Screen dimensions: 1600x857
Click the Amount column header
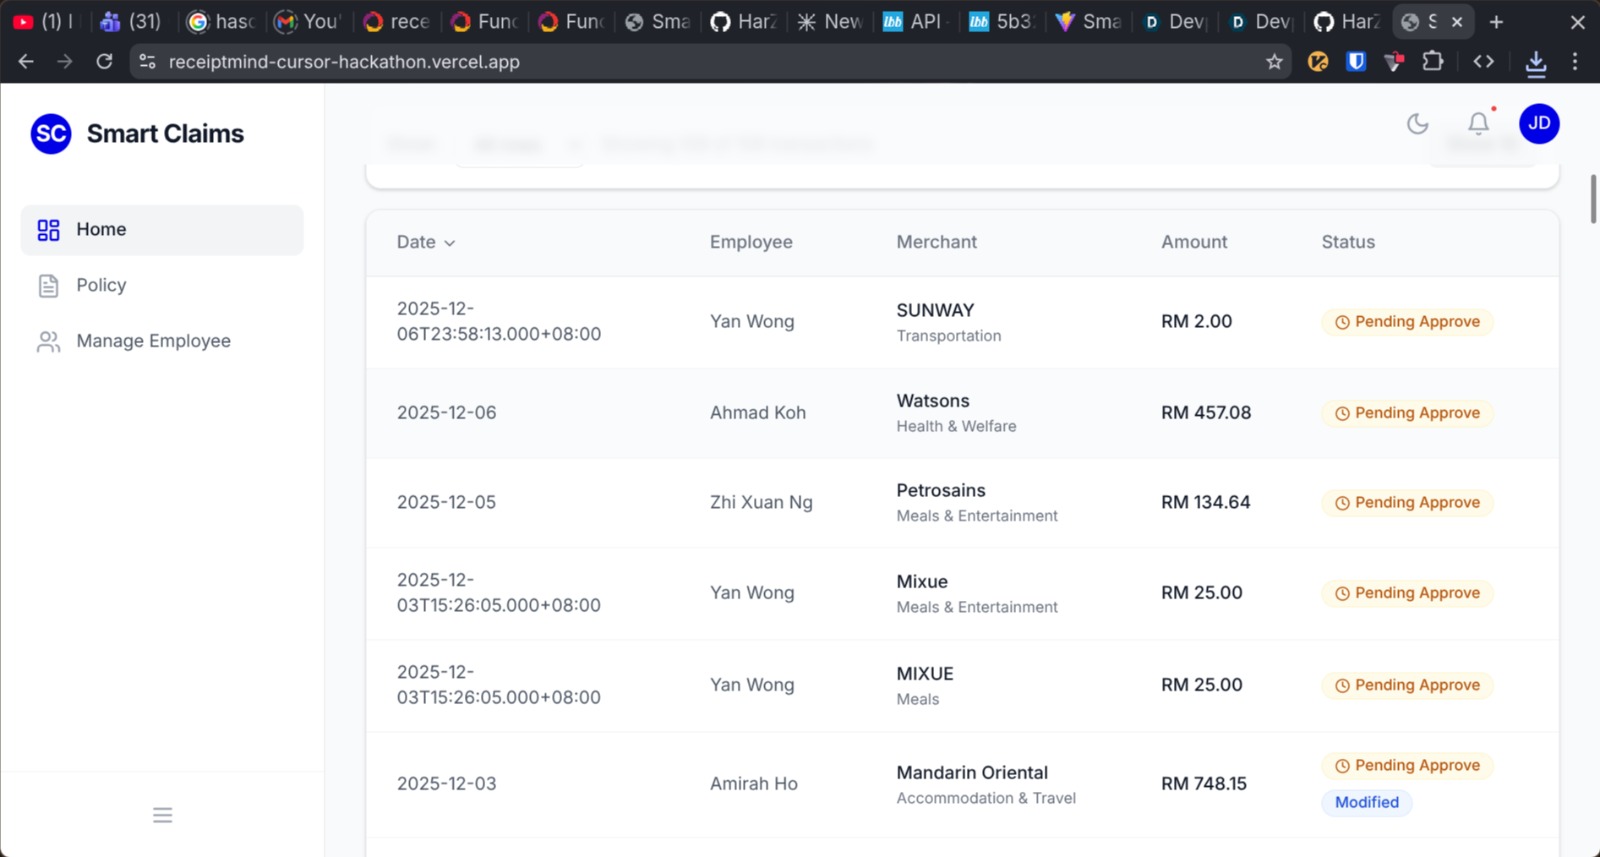click(x=1194, y=242)
